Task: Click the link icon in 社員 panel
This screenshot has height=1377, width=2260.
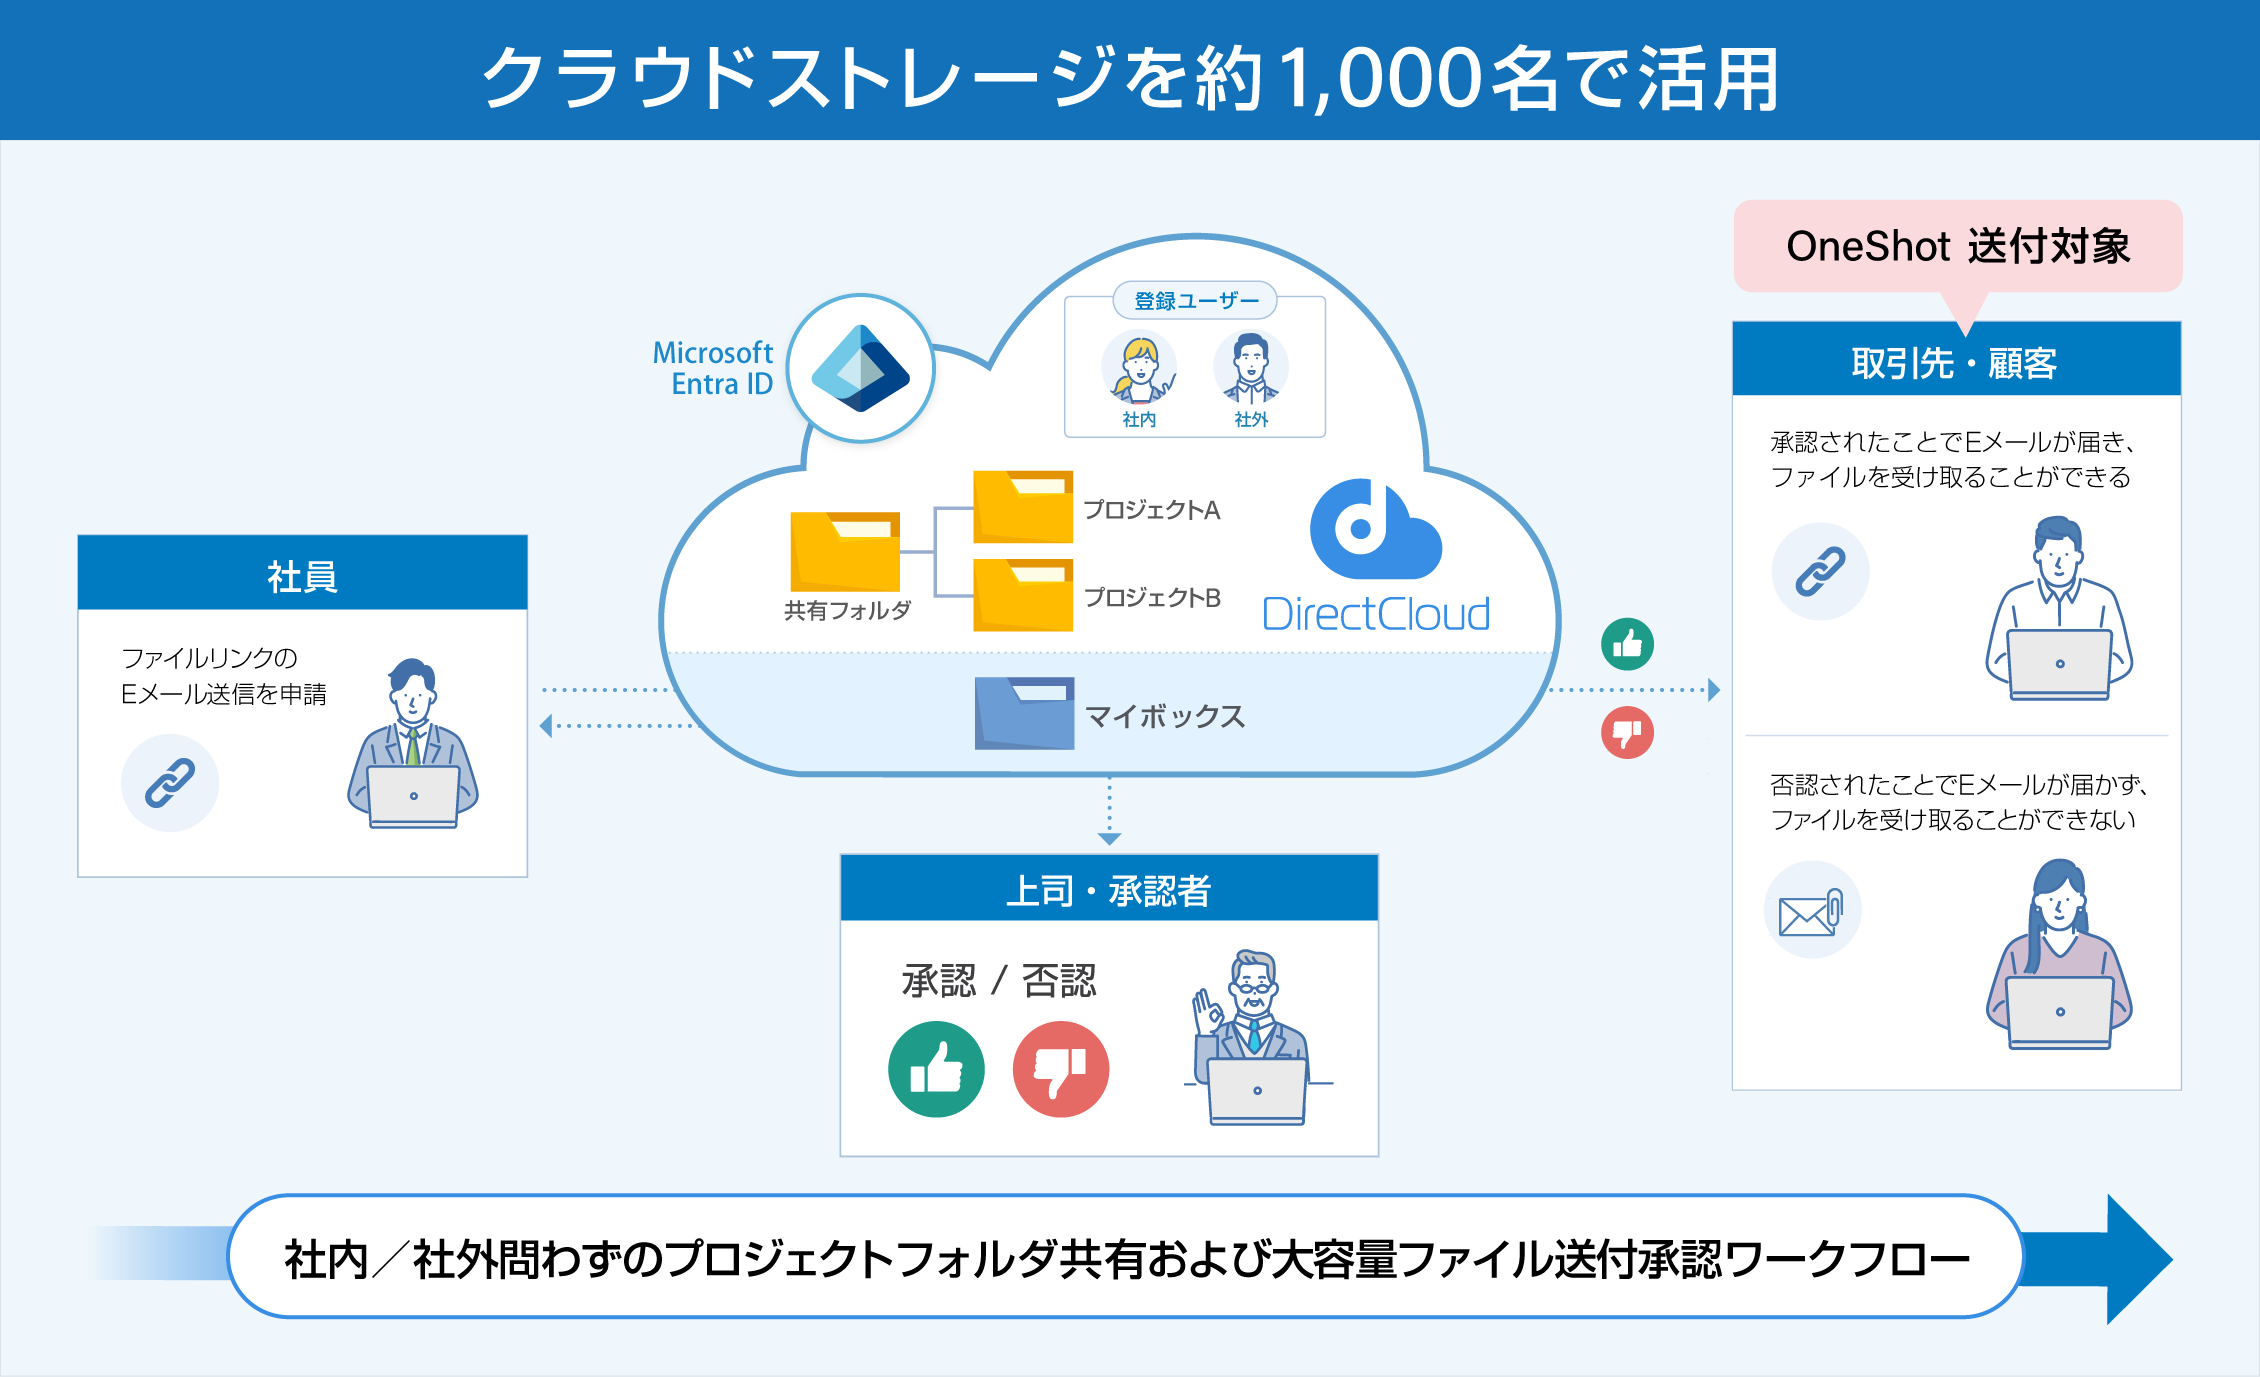Action: (170, 783)
